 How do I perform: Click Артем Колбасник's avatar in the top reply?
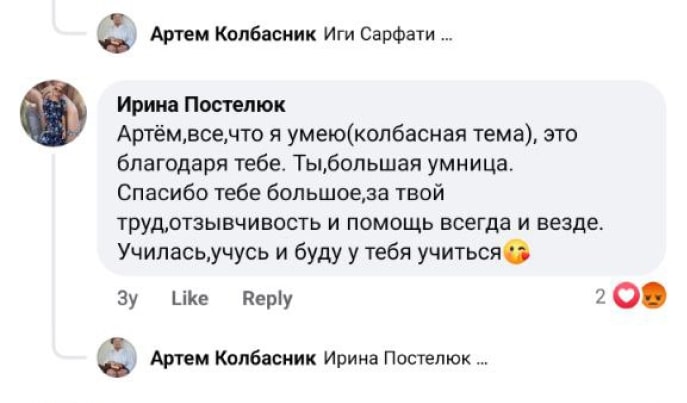point(116,35)
